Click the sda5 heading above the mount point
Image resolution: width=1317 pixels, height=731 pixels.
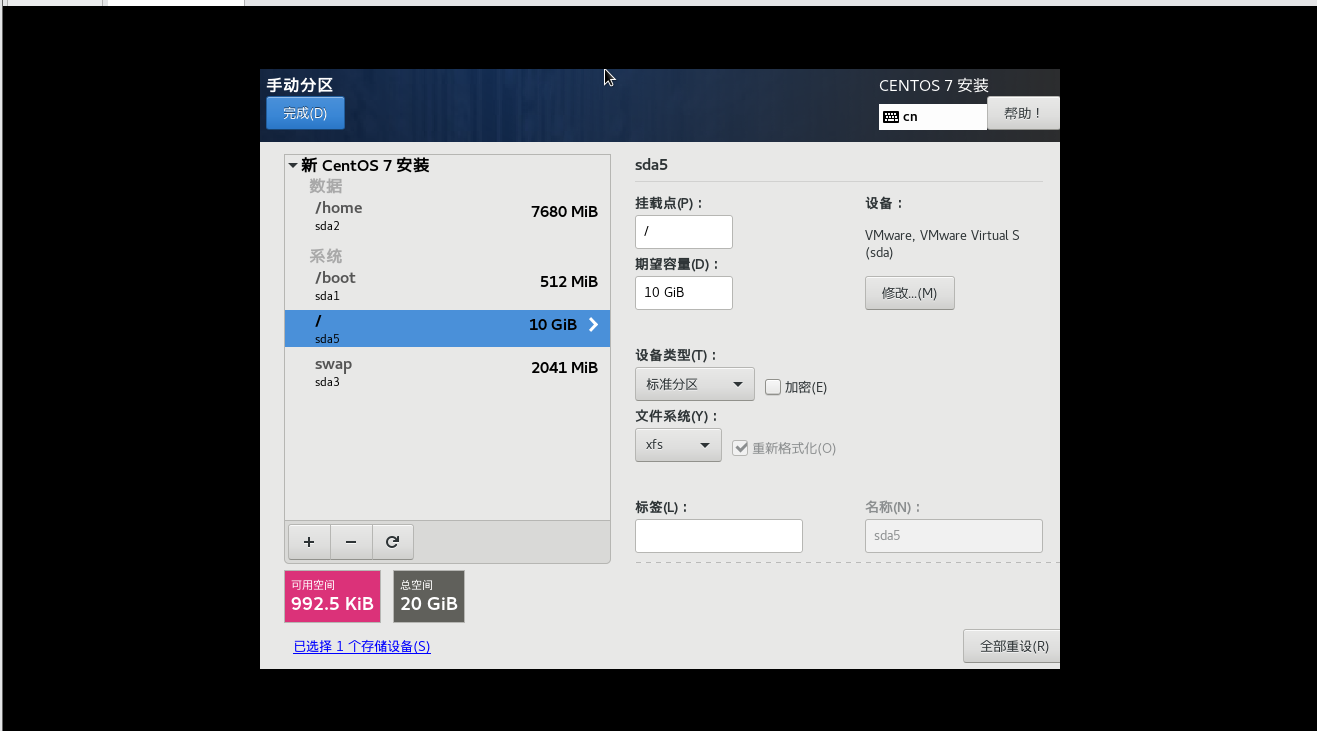click(x=651, y=164)
